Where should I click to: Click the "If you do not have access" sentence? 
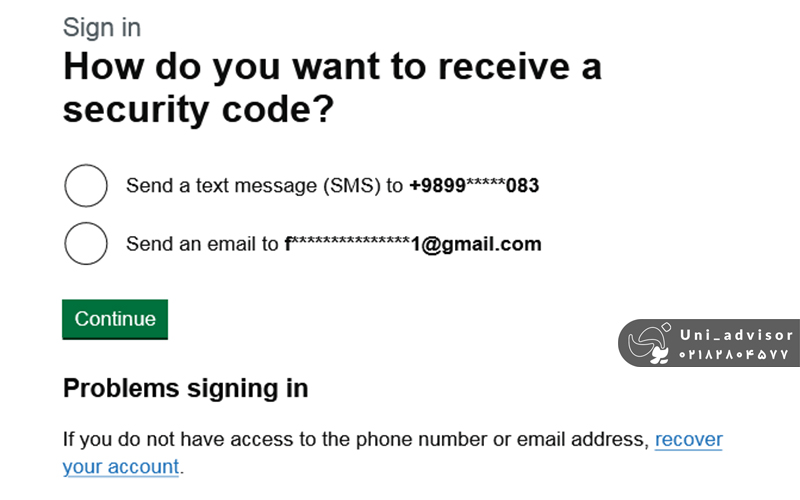[355, 439]
